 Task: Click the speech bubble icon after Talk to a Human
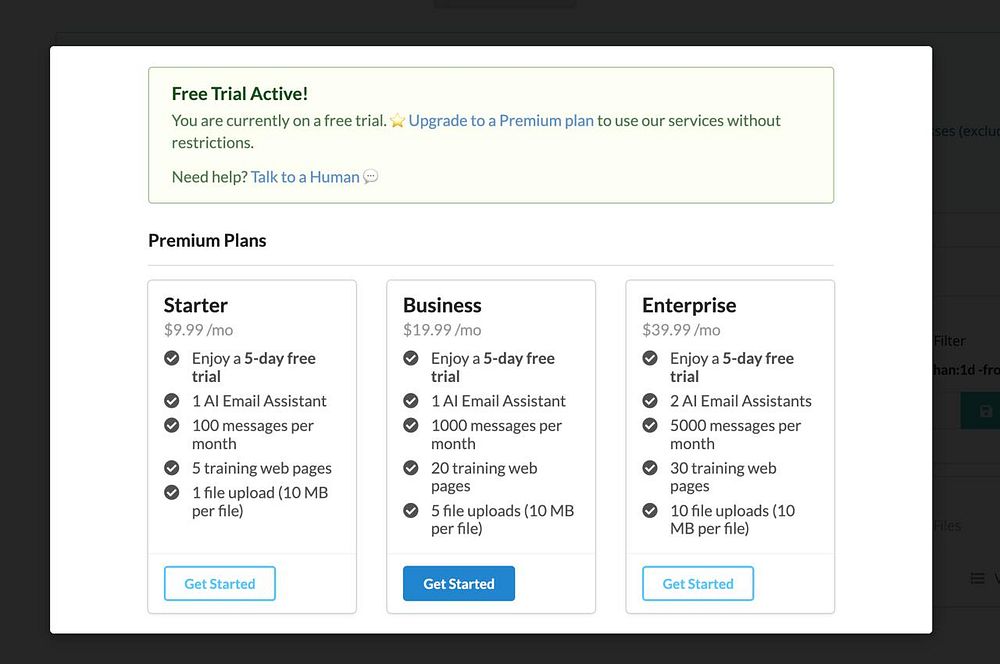pos(371,177)
